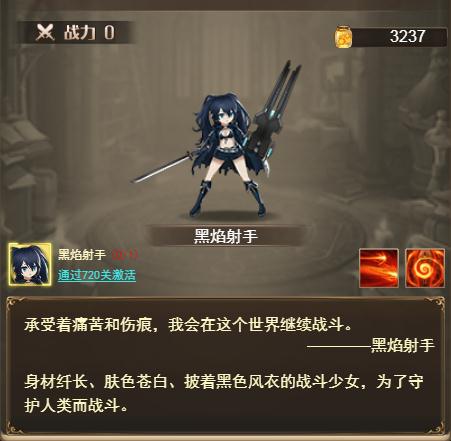Click 黑焰射手 name label beside portrait
451x441 pixels.
[x=81, y=255]
